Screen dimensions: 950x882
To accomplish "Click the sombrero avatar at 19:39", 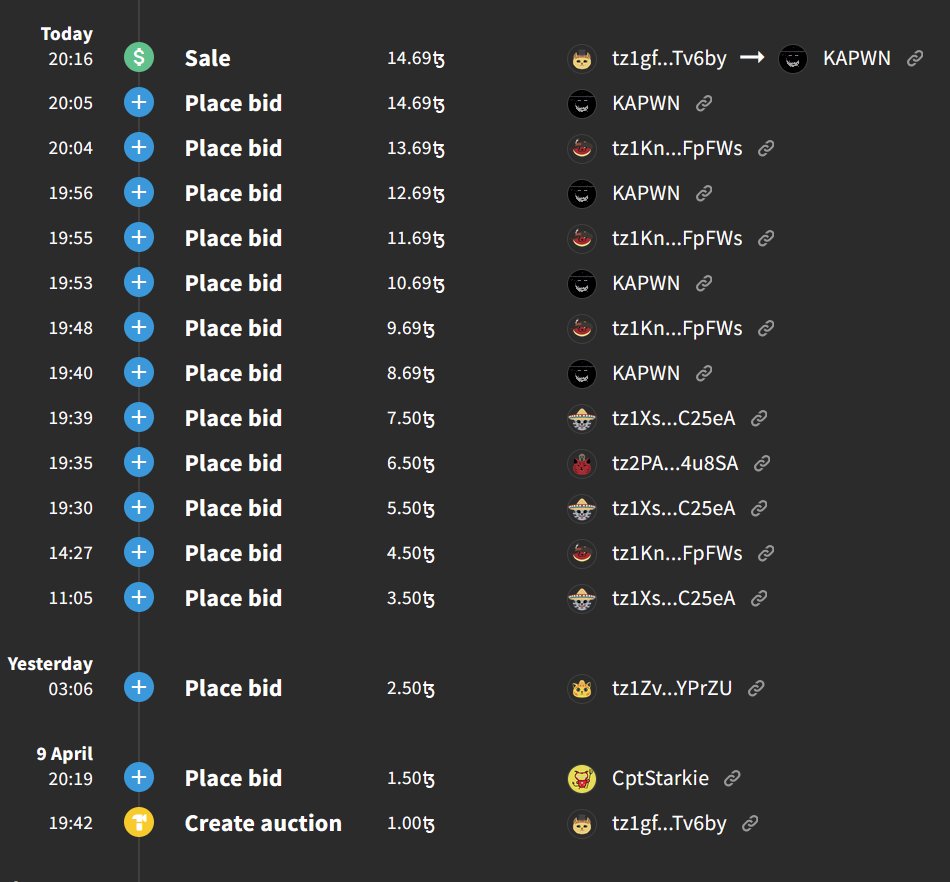I will (582, 419).
